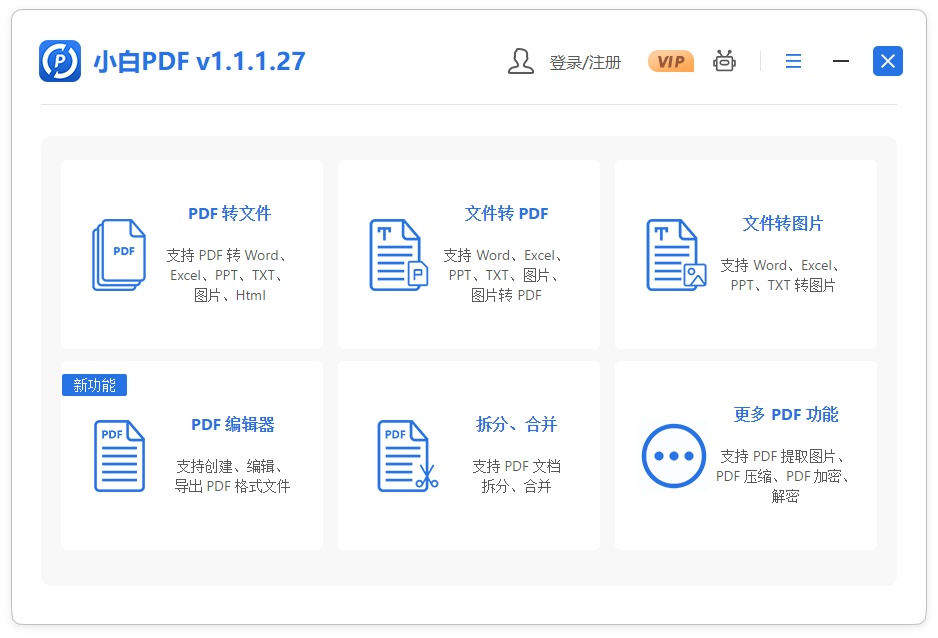Open the user profile icon
This screenshot has height=638, width=938.
click(x=521, y=61)
